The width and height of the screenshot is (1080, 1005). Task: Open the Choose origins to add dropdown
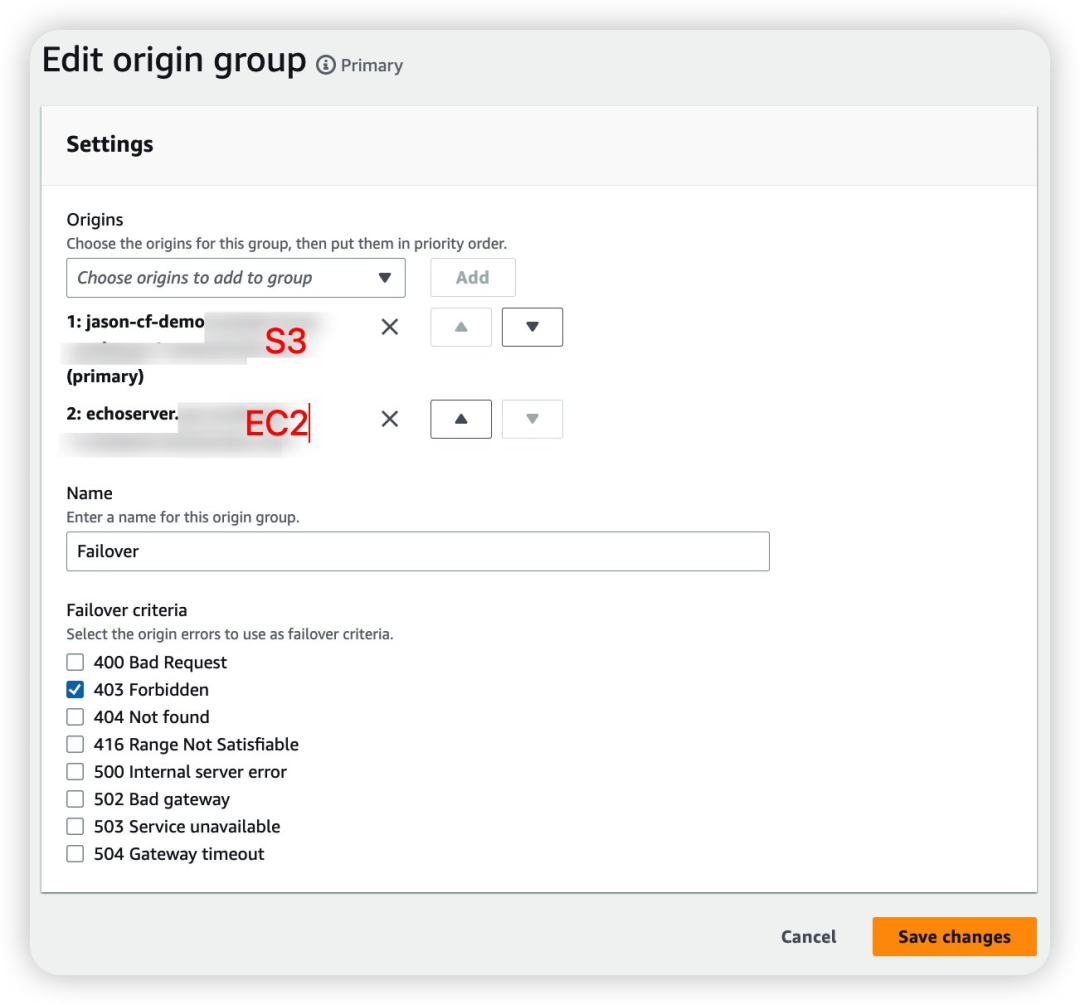[x=236, y=278]
